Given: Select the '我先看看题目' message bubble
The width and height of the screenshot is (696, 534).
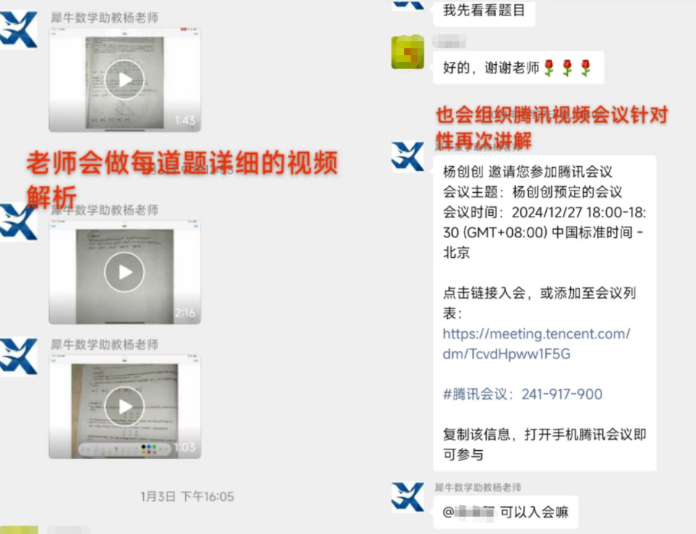Looking at the screenshot, I should tap(484, 12).
